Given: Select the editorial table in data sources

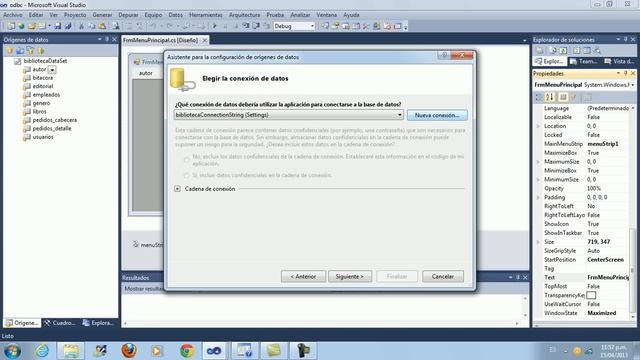Looking at the screenshot, I should pyautogui.click(x=43, y=86).
